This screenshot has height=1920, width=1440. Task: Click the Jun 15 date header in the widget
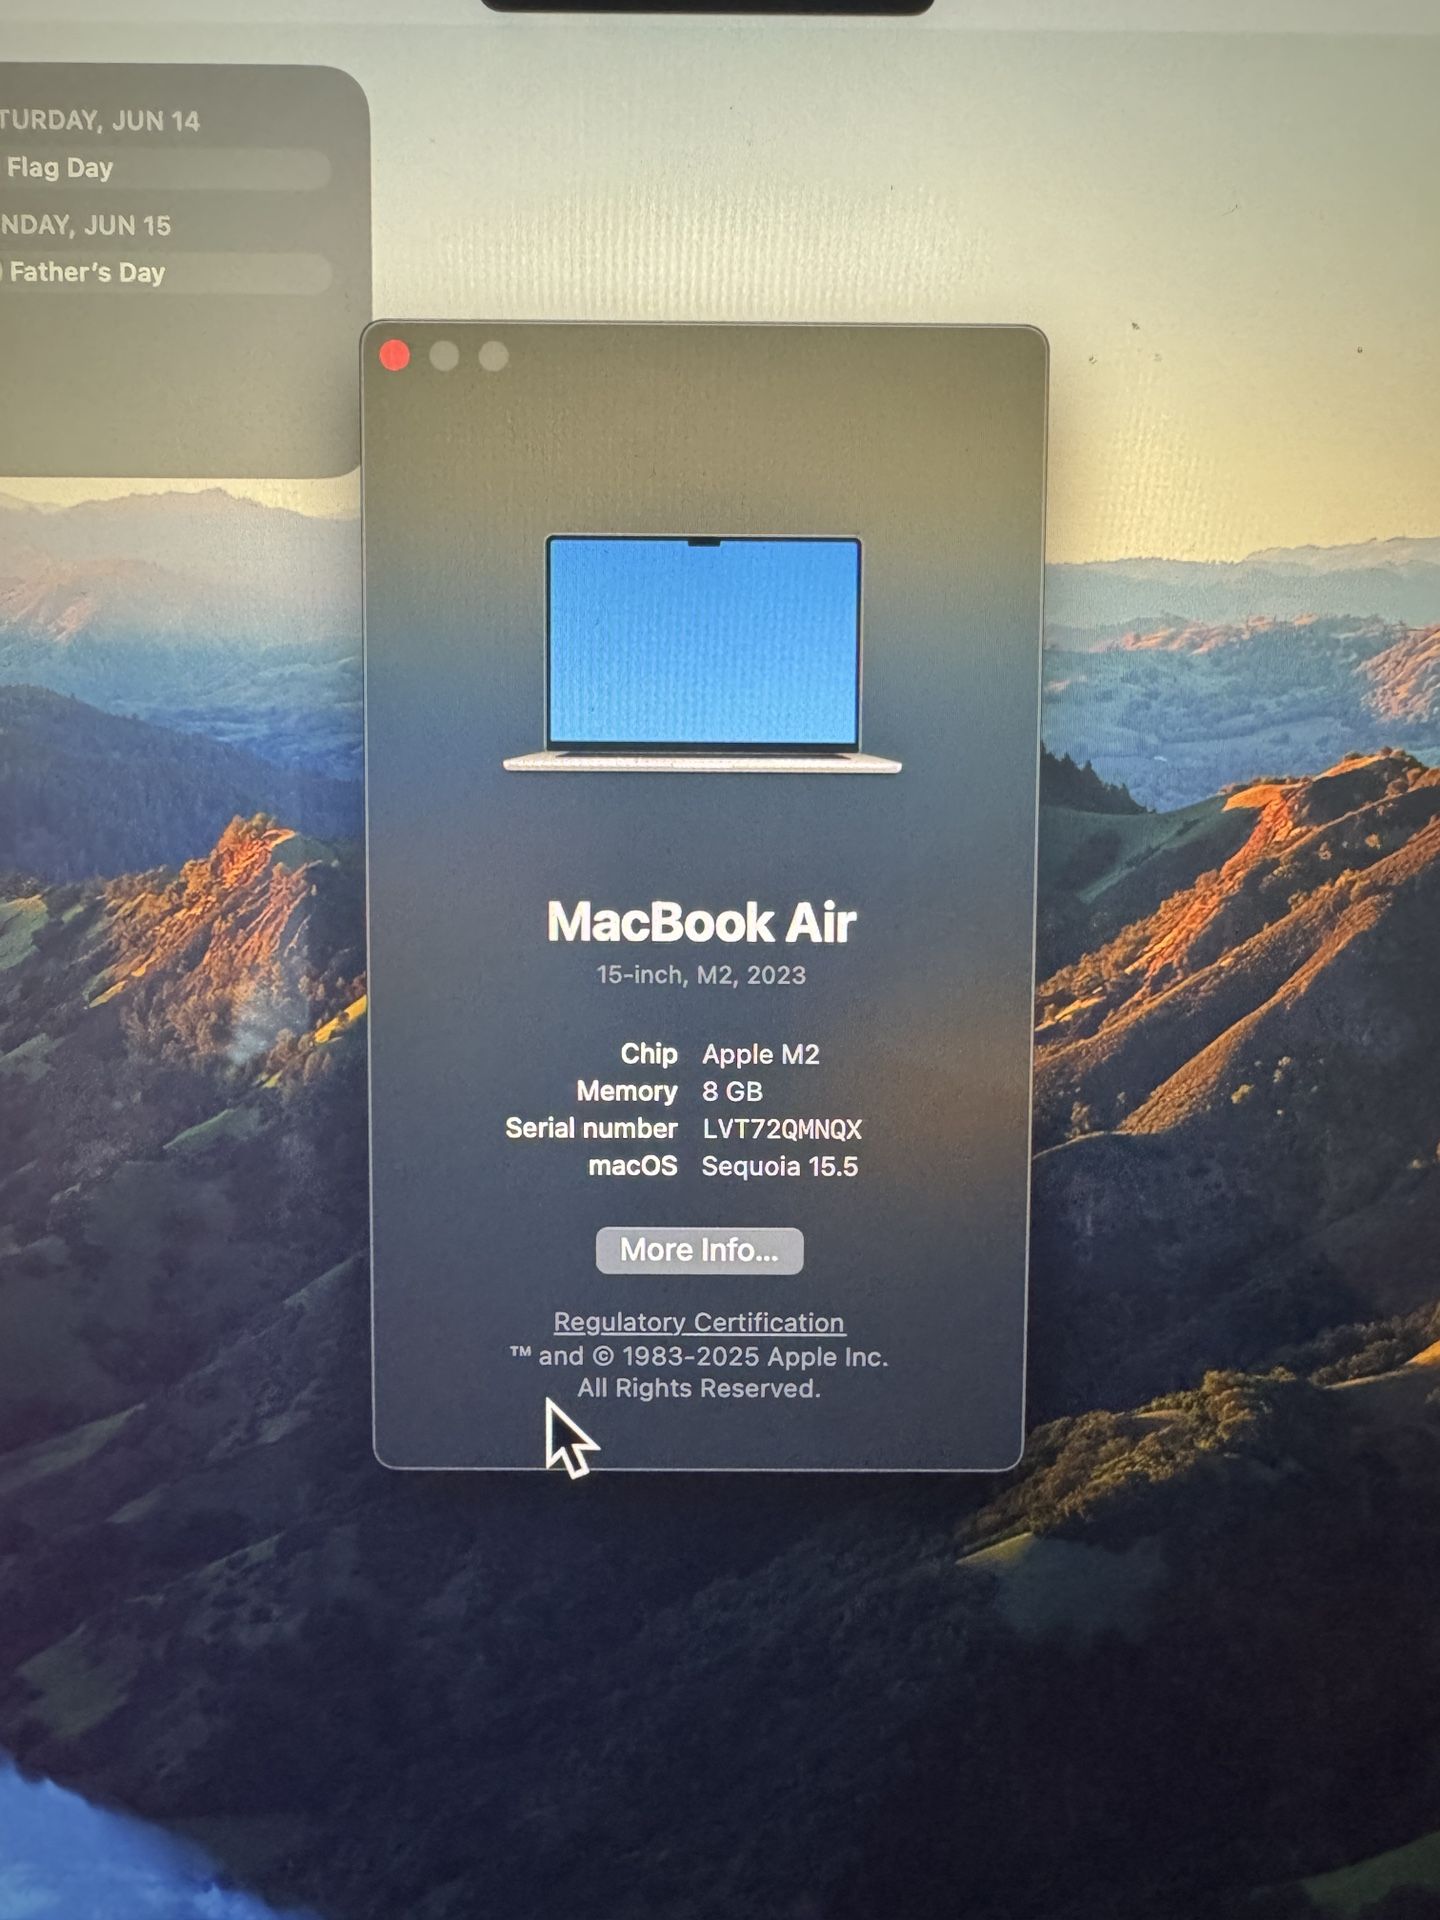(86, 225)
